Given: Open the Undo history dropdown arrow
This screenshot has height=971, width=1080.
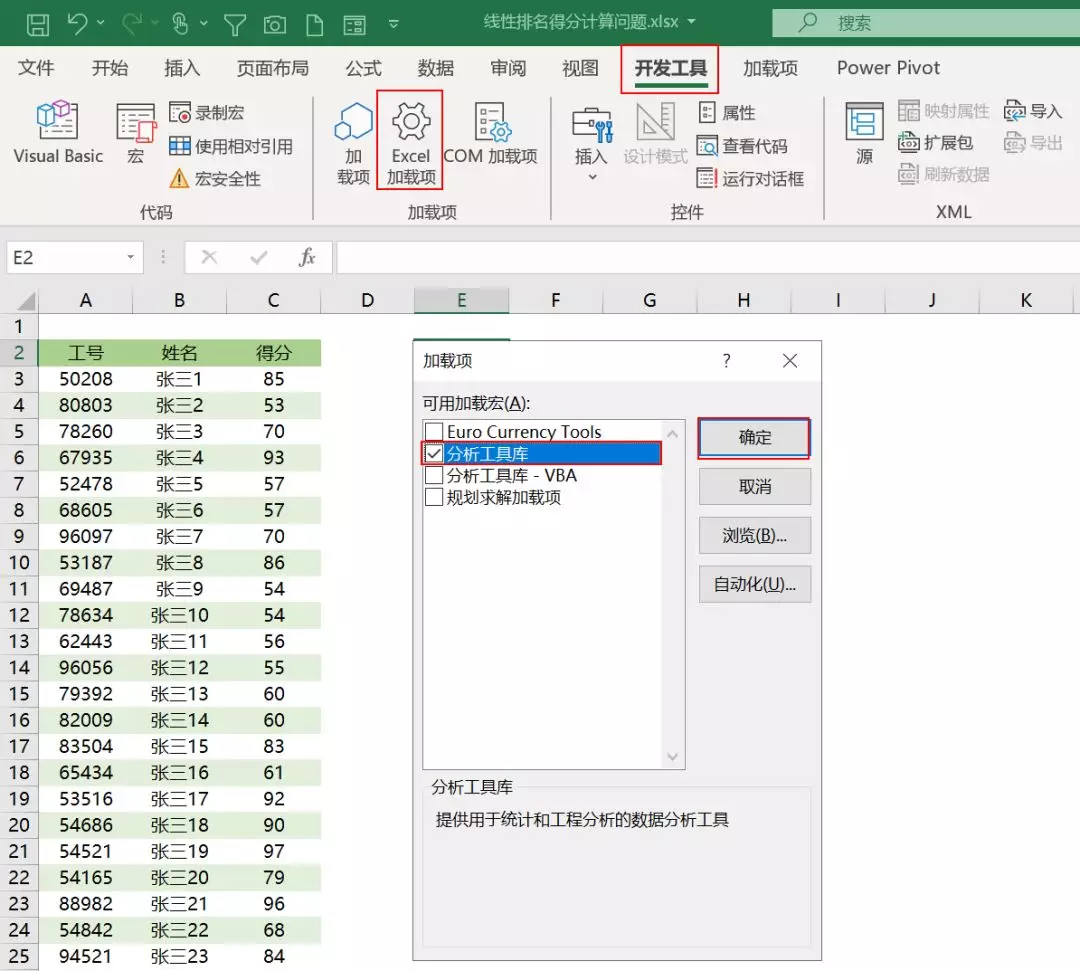Looking at the screenshot, I should click(x=101, y=23).
